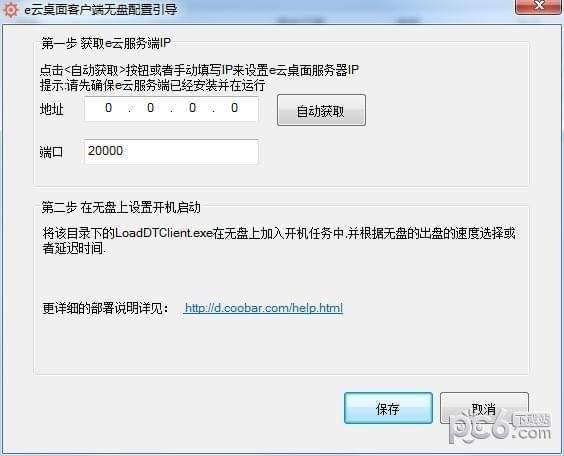Select the third octet of the IP address
The image size is (564, 456).
(192, 108)
